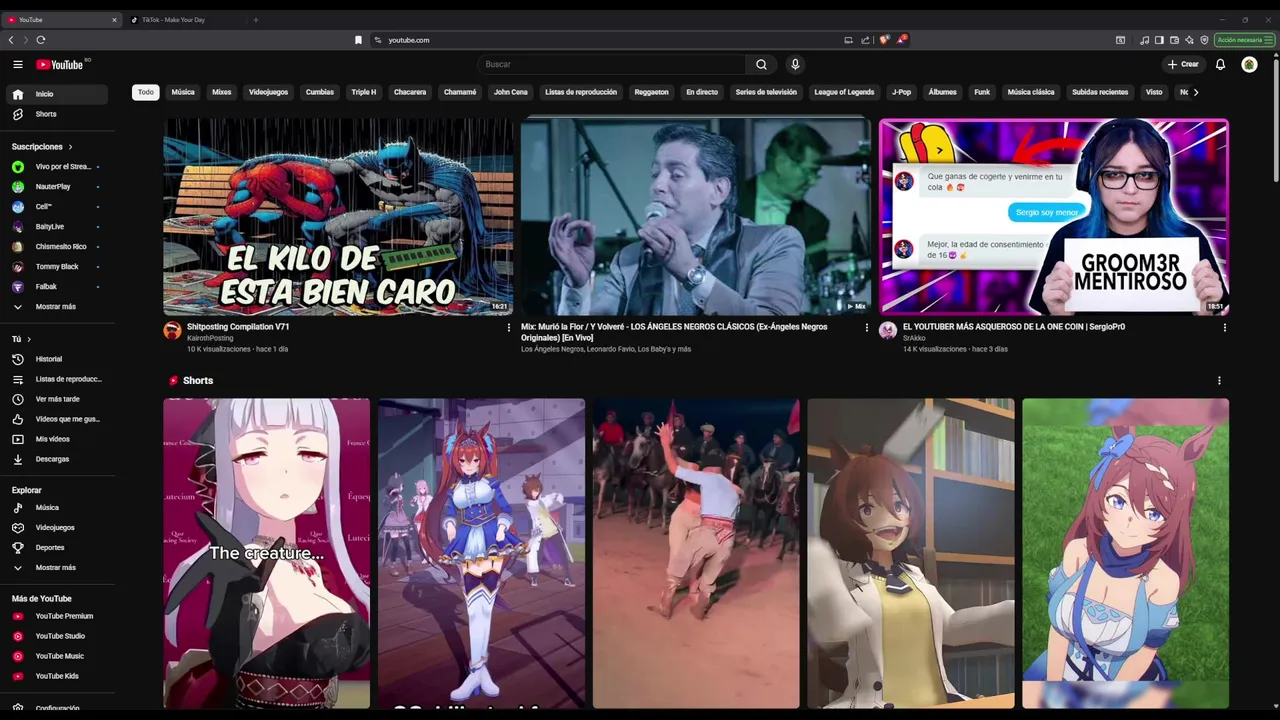Image resolution: width=1280 pixels, height=720 pixels.
Task: Select the Música filter chip
Action: coord(183,92)
